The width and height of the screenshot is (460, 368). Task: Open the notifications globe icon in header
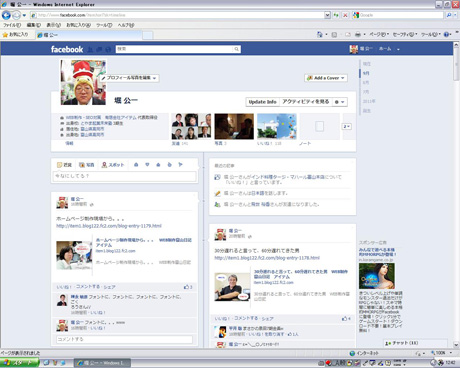coord(108,49)
